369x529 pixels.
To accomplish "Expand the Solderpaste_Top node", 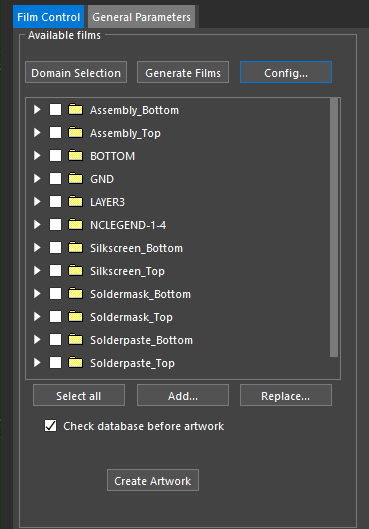I will click(37, 362).
